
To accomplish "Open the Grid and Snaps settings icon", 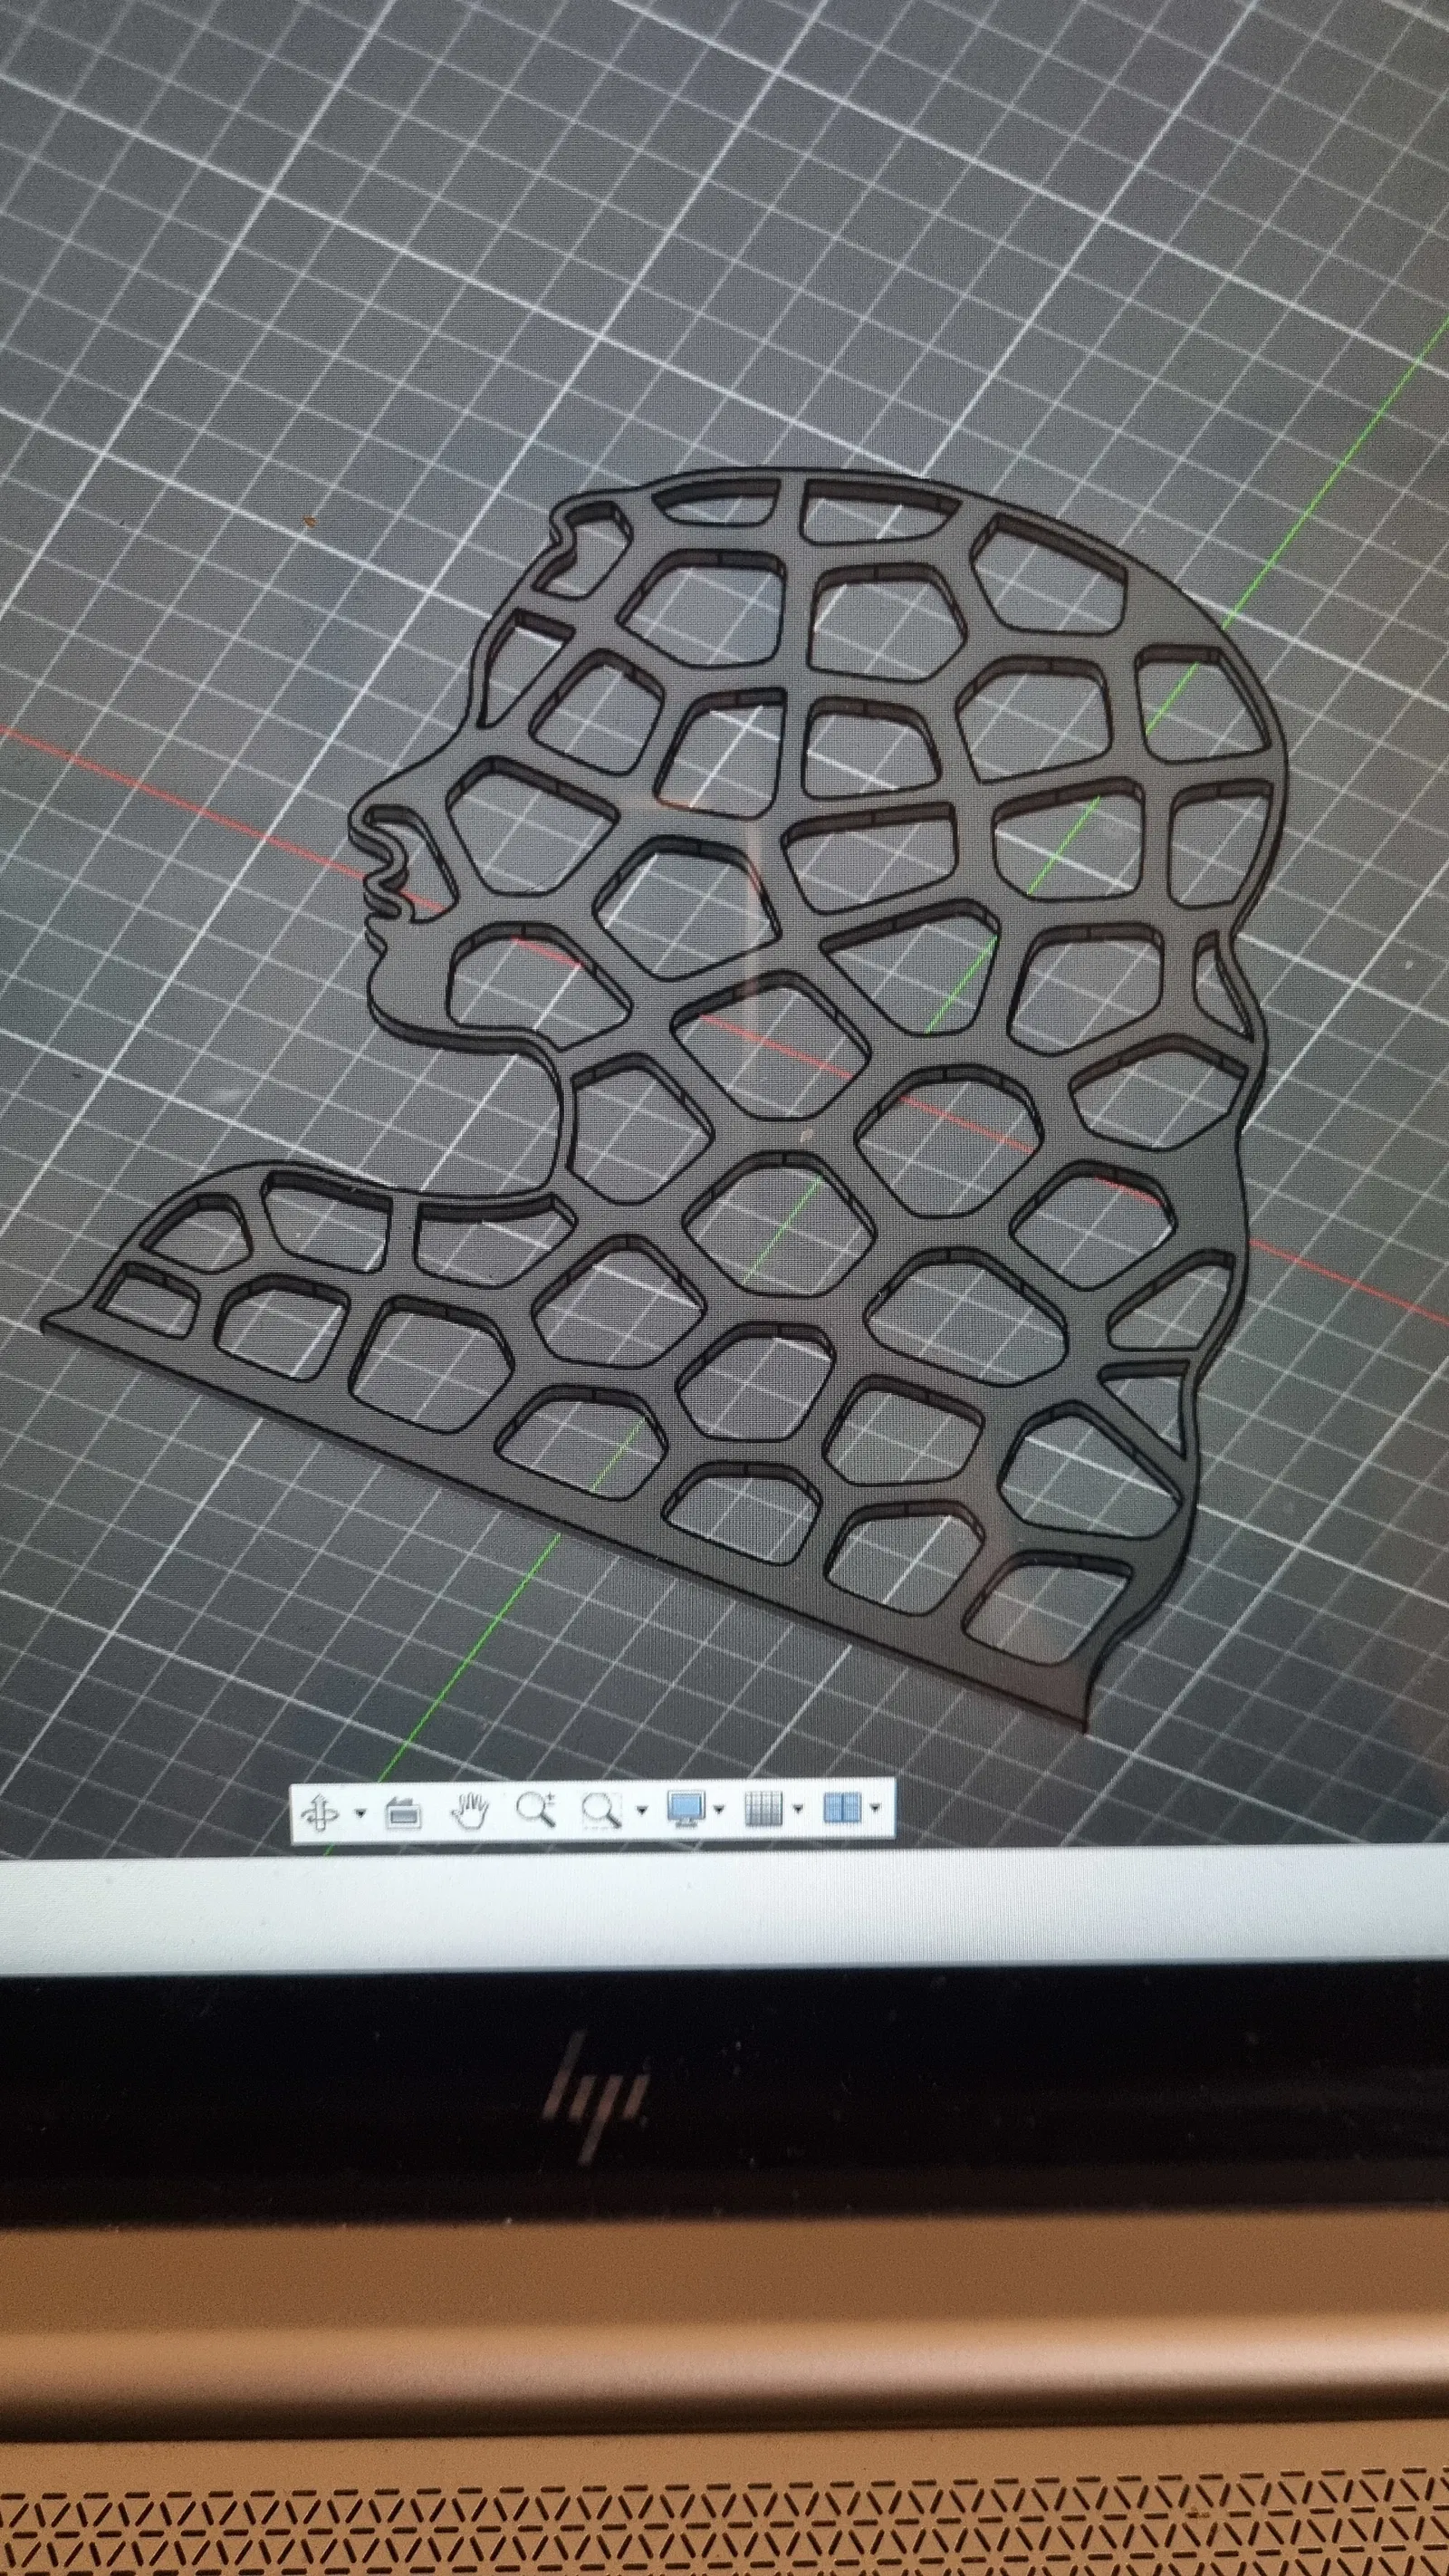I will point(764,1809).
